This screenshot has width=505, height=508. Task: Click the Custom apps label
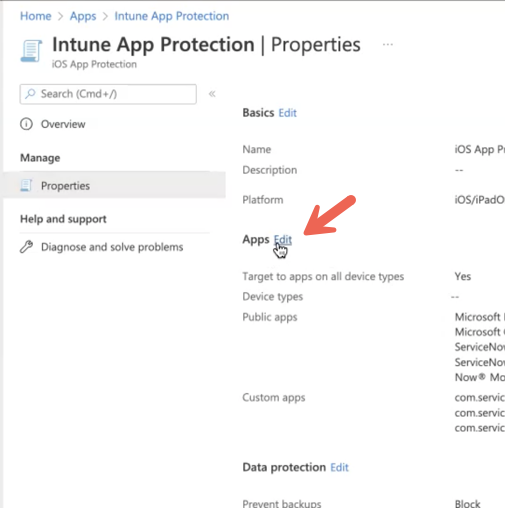[x=274, y=398]
